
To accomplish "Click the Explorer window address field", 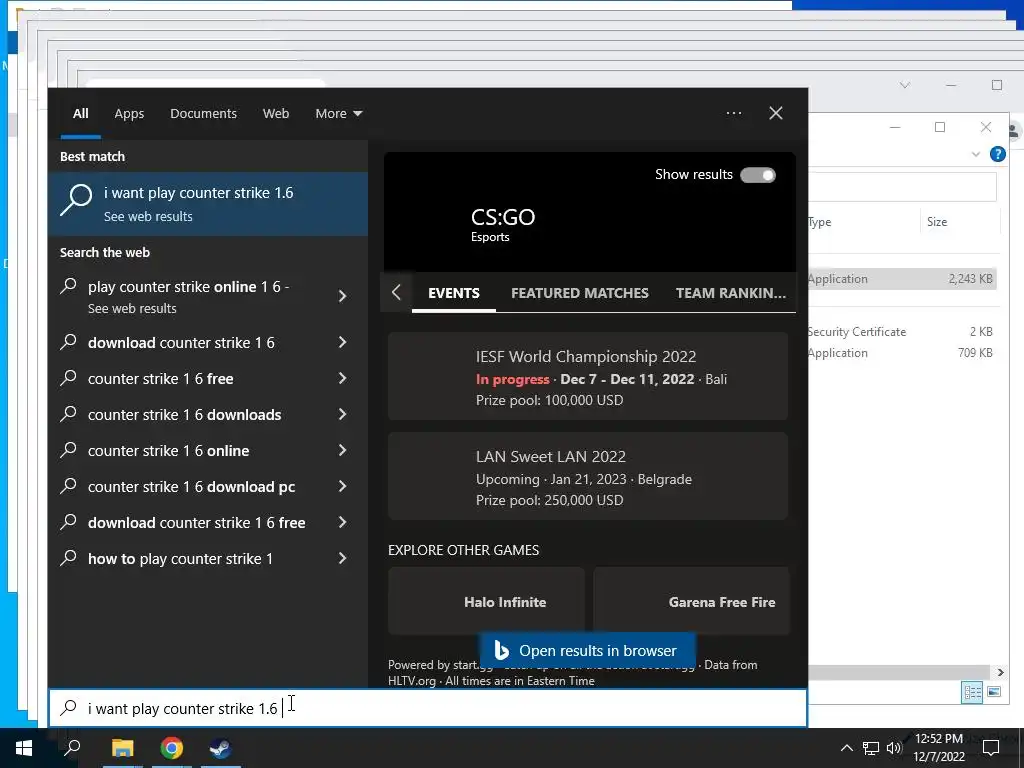I will [x=902, y=187].
